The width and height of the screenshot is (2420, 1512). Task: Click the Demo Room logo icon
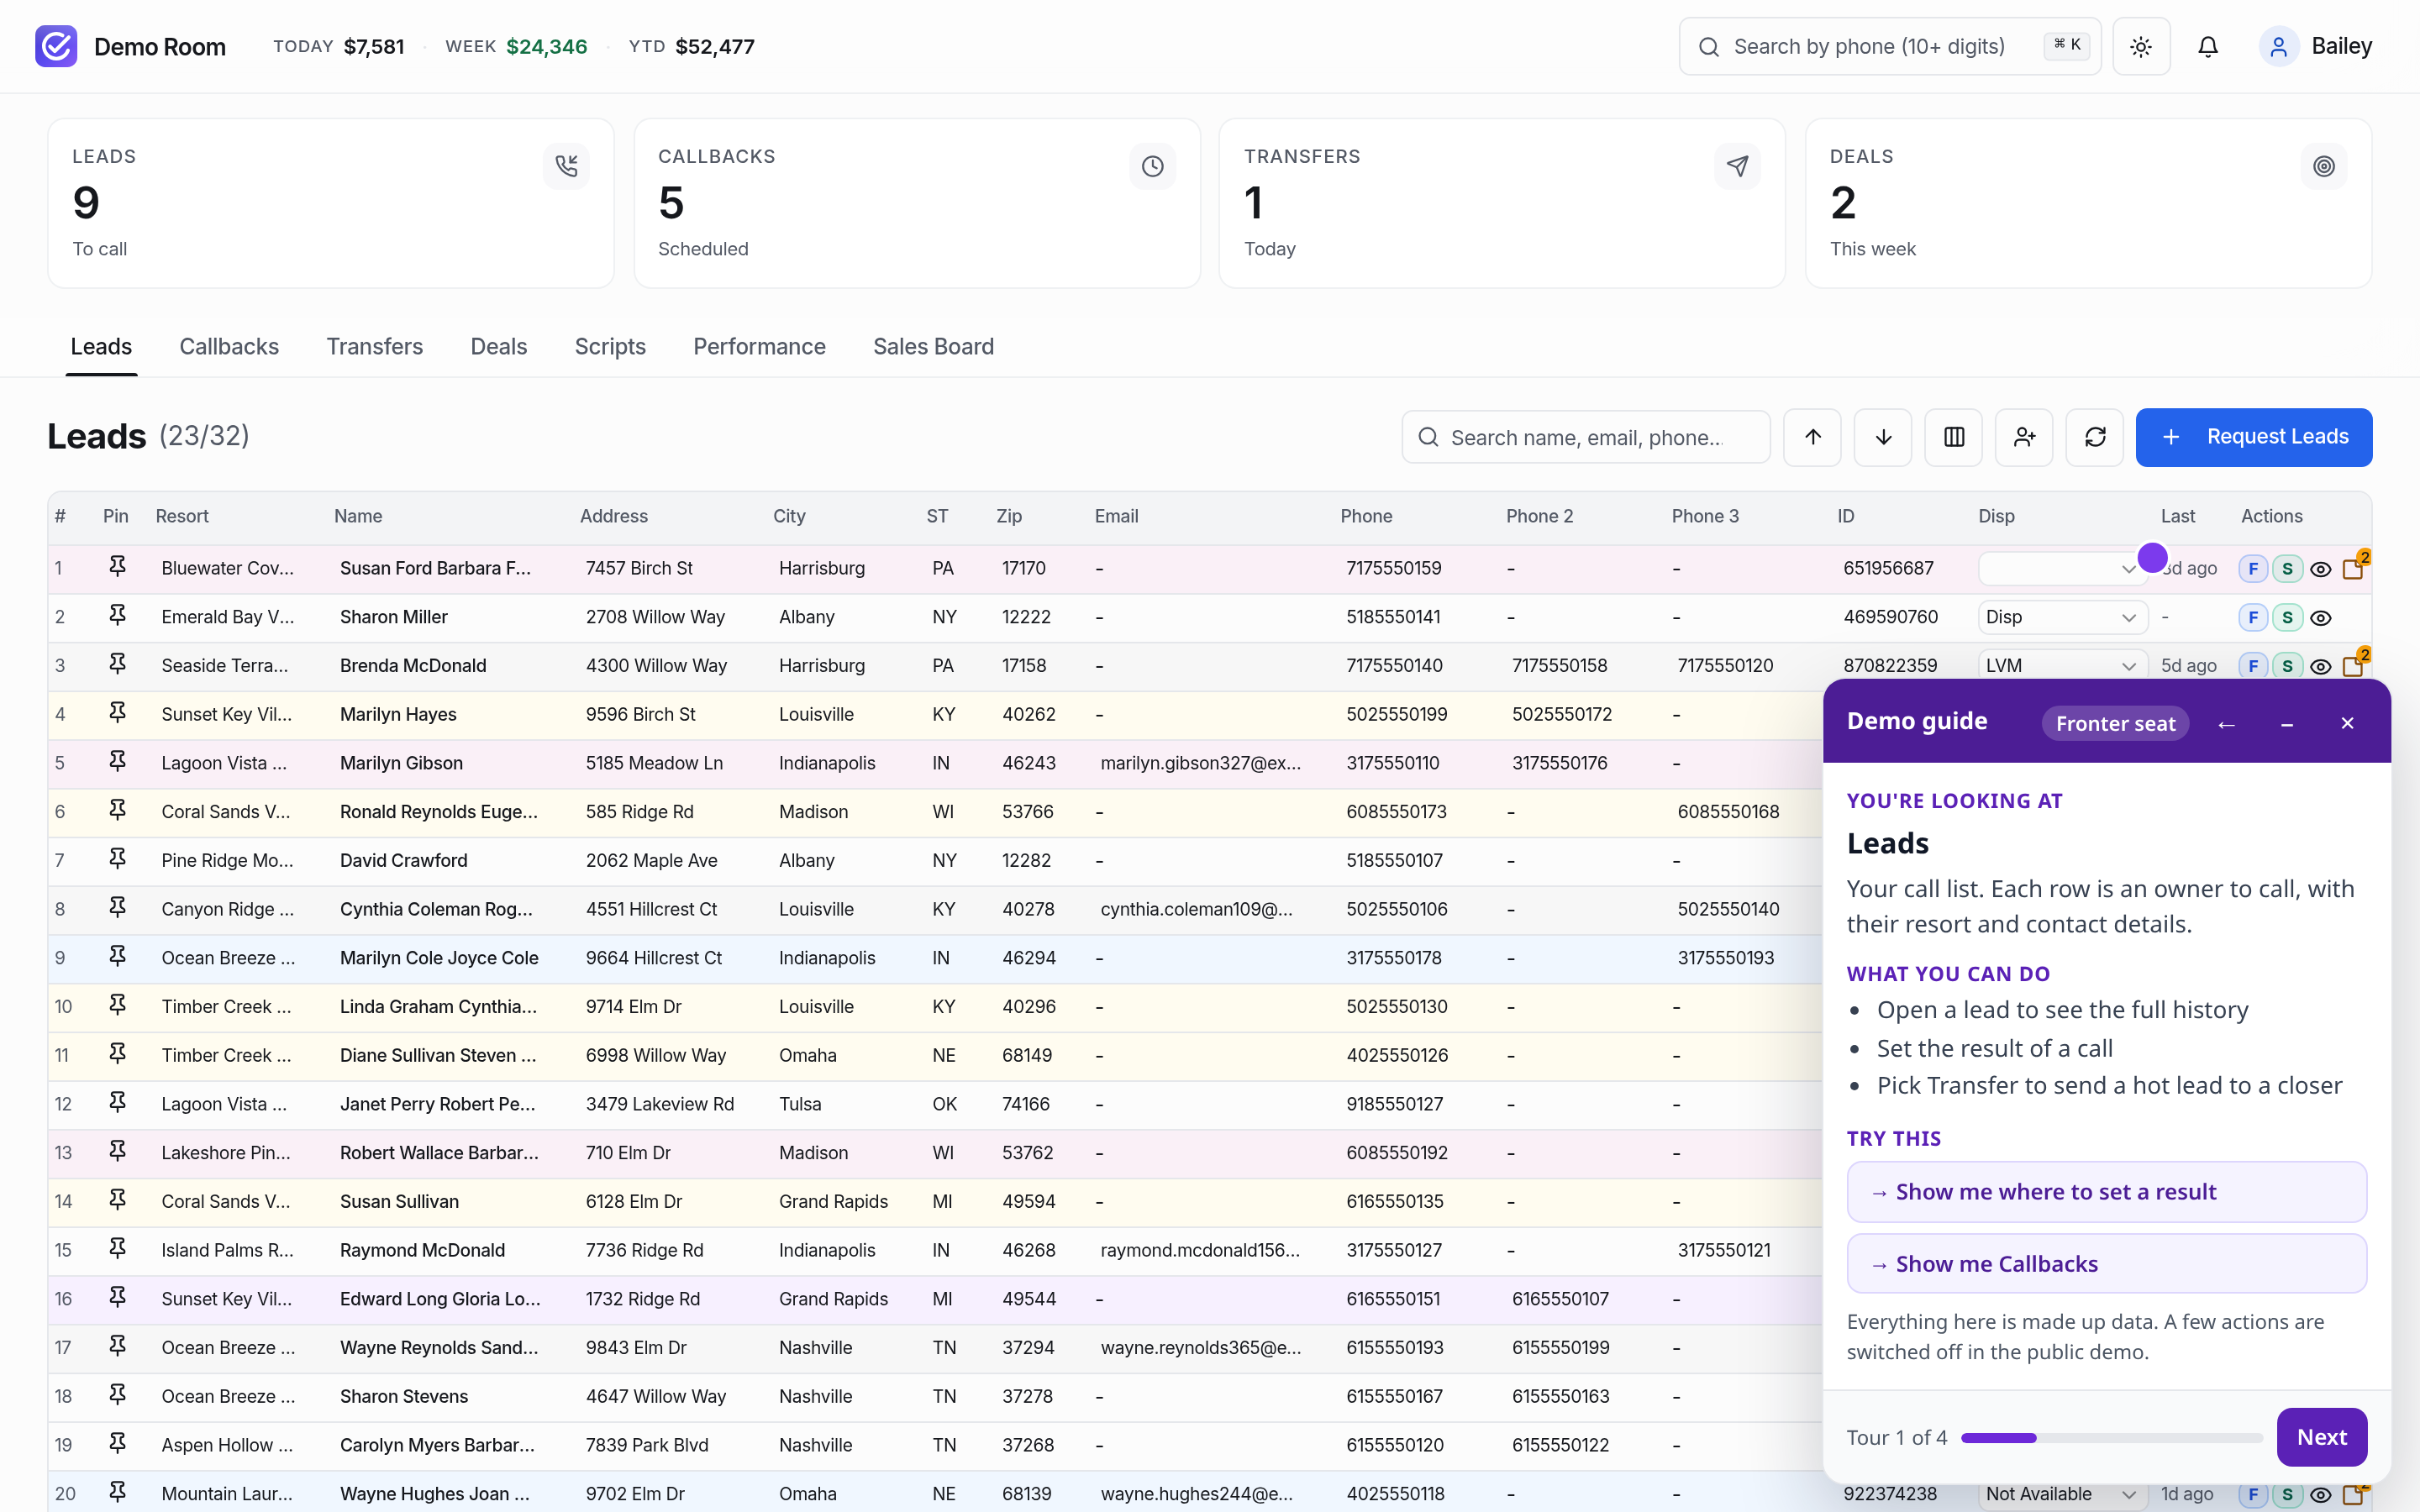[x=56, y=46]
